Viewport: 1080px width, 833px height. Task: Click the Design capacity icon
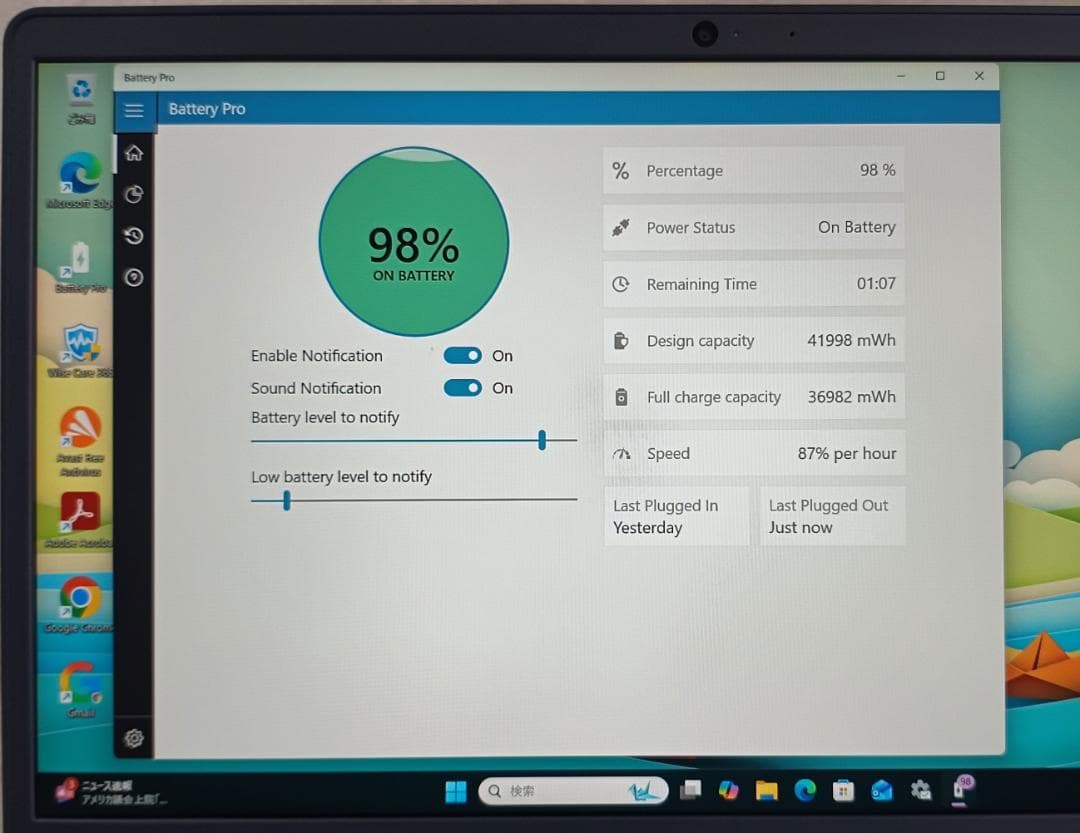pos(621,340)
